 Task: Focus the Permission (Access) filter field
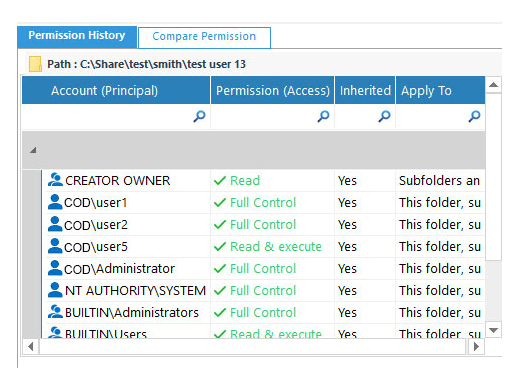(x=273, y=116)
